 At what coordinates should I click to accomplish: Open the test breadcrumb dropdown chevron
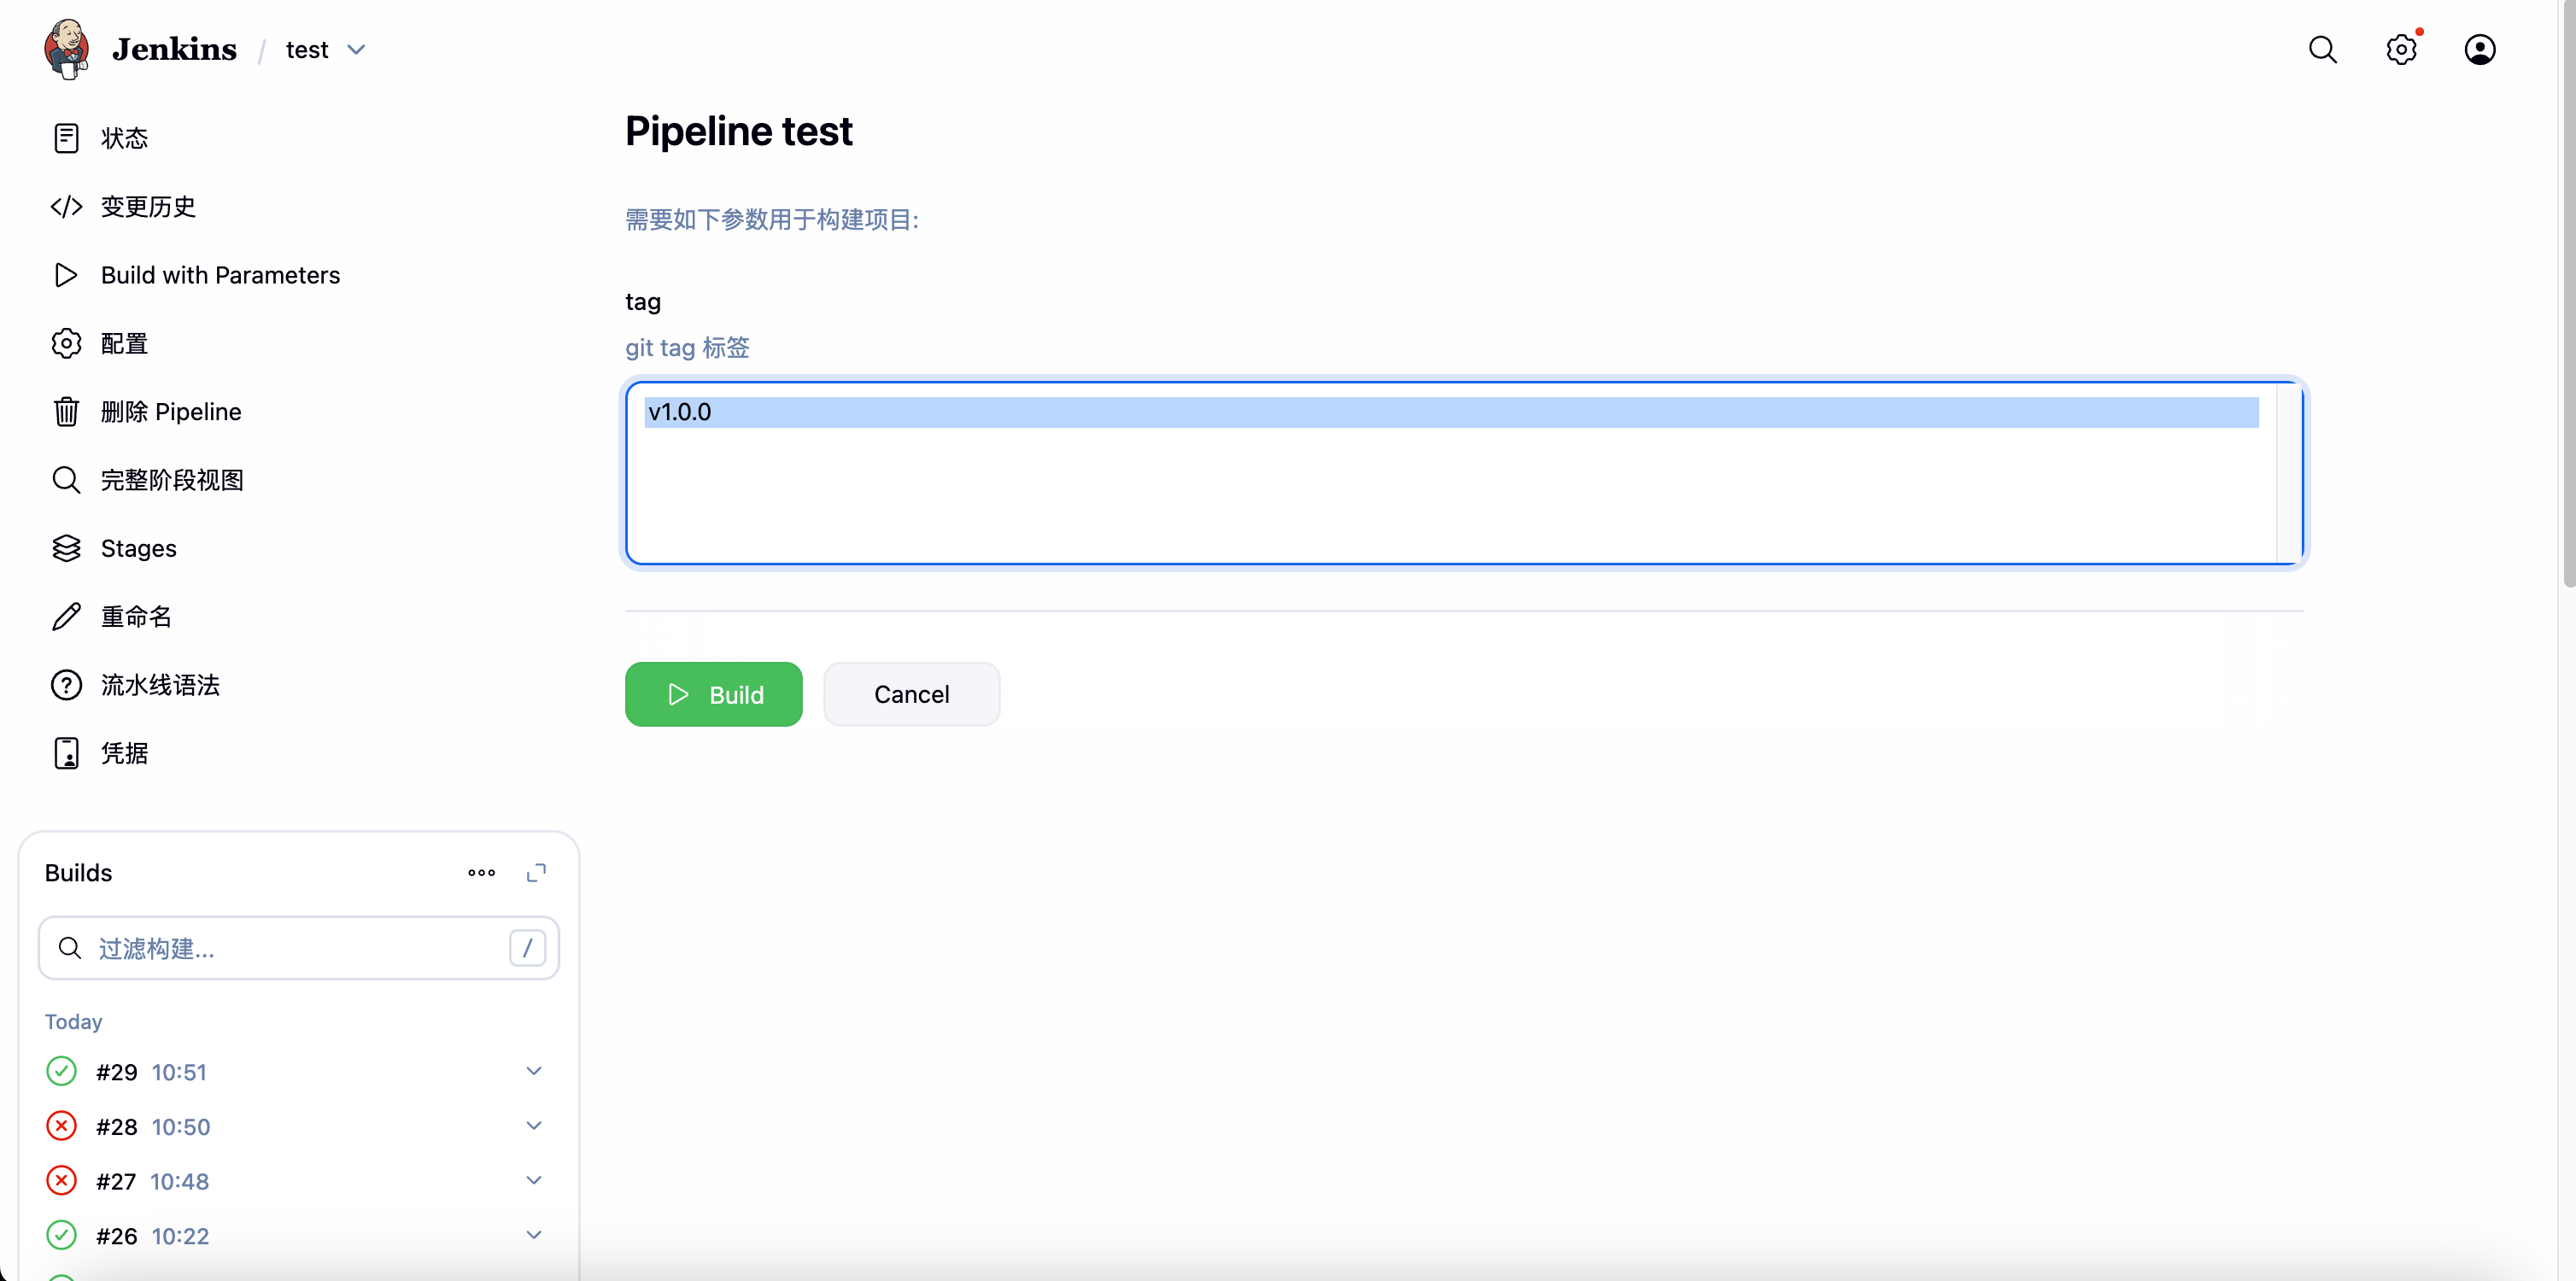(356, 50)
